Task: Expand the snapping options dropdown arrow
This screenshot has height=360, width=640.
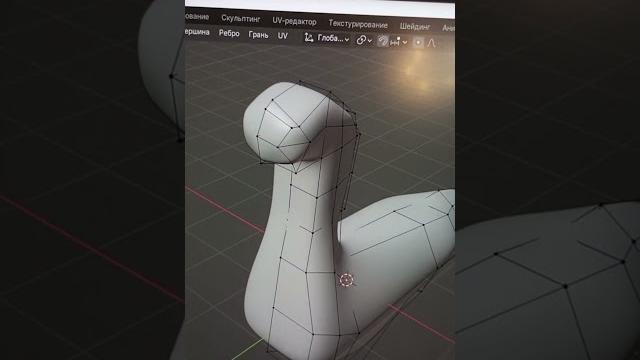Action: pyautogui.click(x=404, y=42)
